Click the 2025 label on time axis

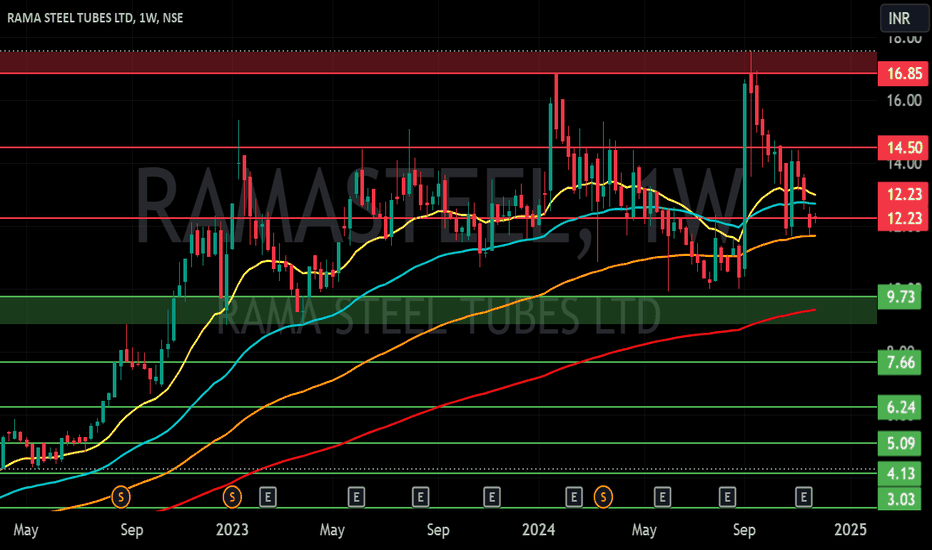coord(850,529)
